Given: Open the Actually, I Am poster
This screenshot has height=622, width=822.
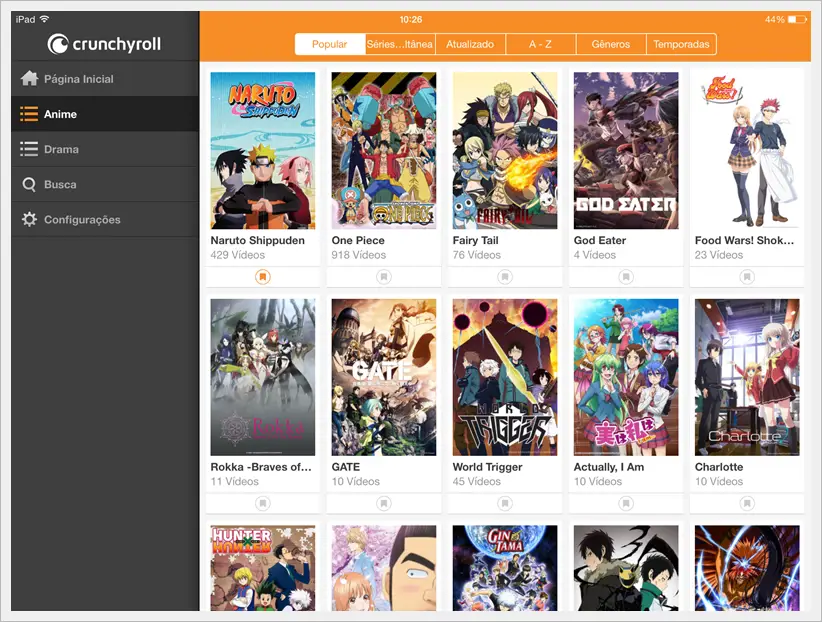Looking at the screenshot, I should (x=626, y=377).
